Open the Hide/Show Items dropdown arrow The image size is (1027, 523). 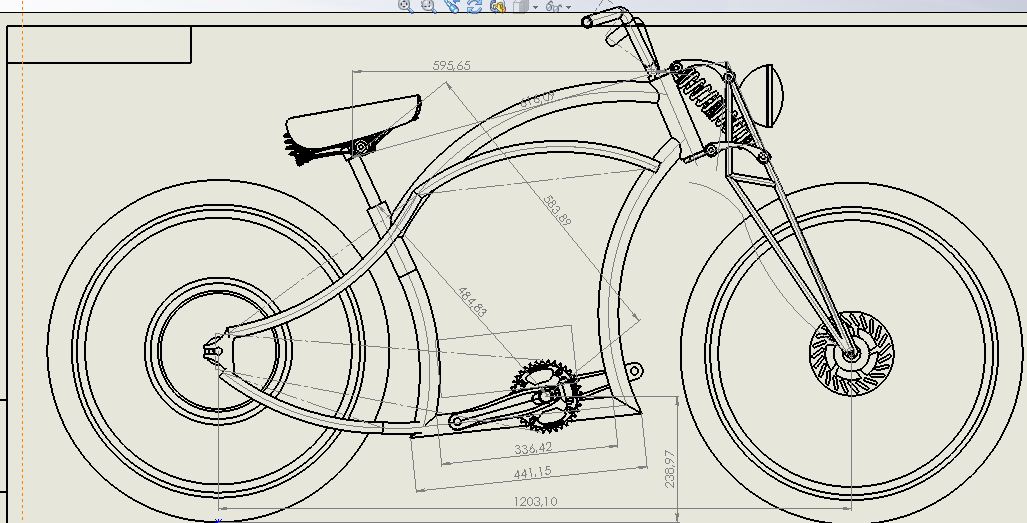click(569, 7)
